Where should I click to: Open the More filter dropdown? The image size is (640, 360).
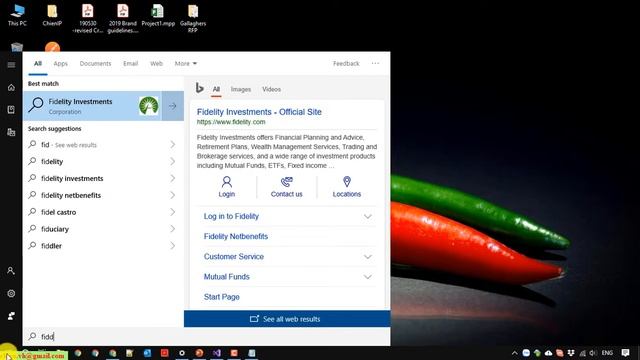pyautogui.click(x=186, y=63)
